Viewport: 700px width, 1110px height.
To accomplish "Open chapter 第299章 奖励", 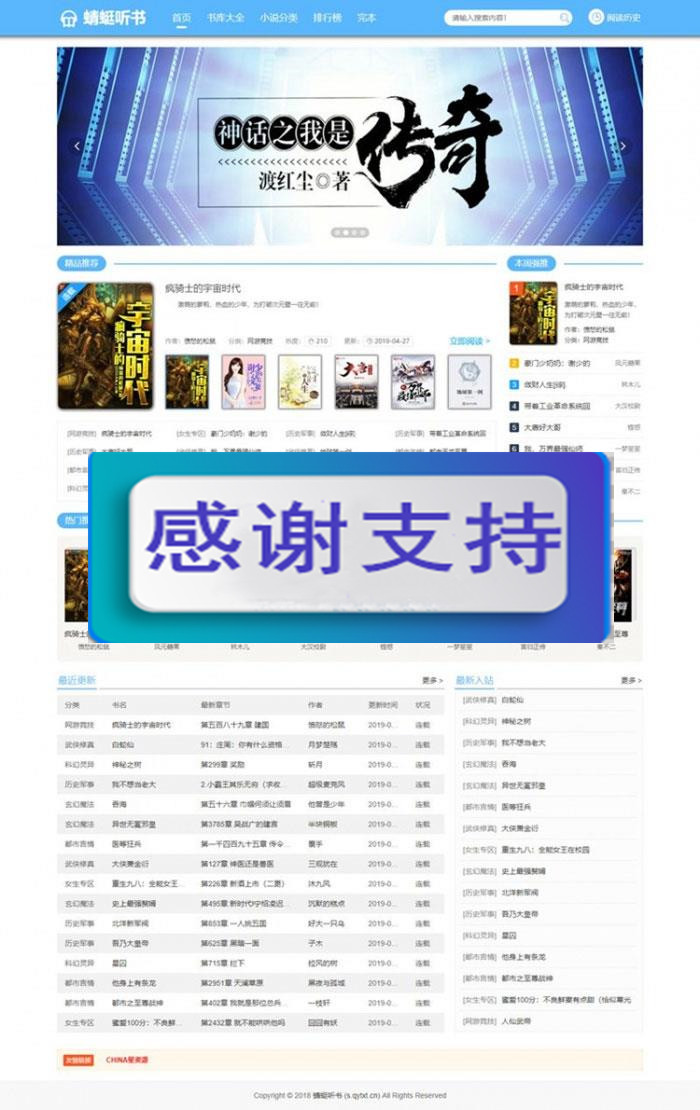I will coord(222,765).
